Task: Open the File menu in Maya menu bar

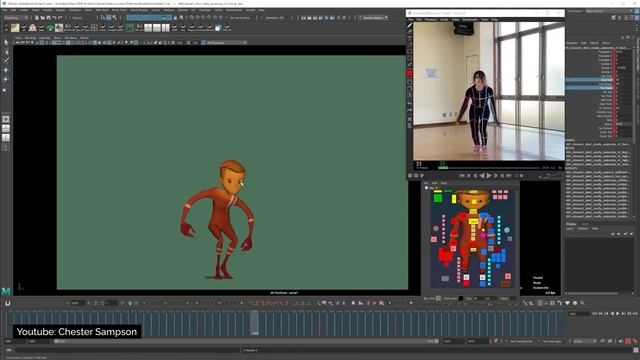Action: pos(4,10)
